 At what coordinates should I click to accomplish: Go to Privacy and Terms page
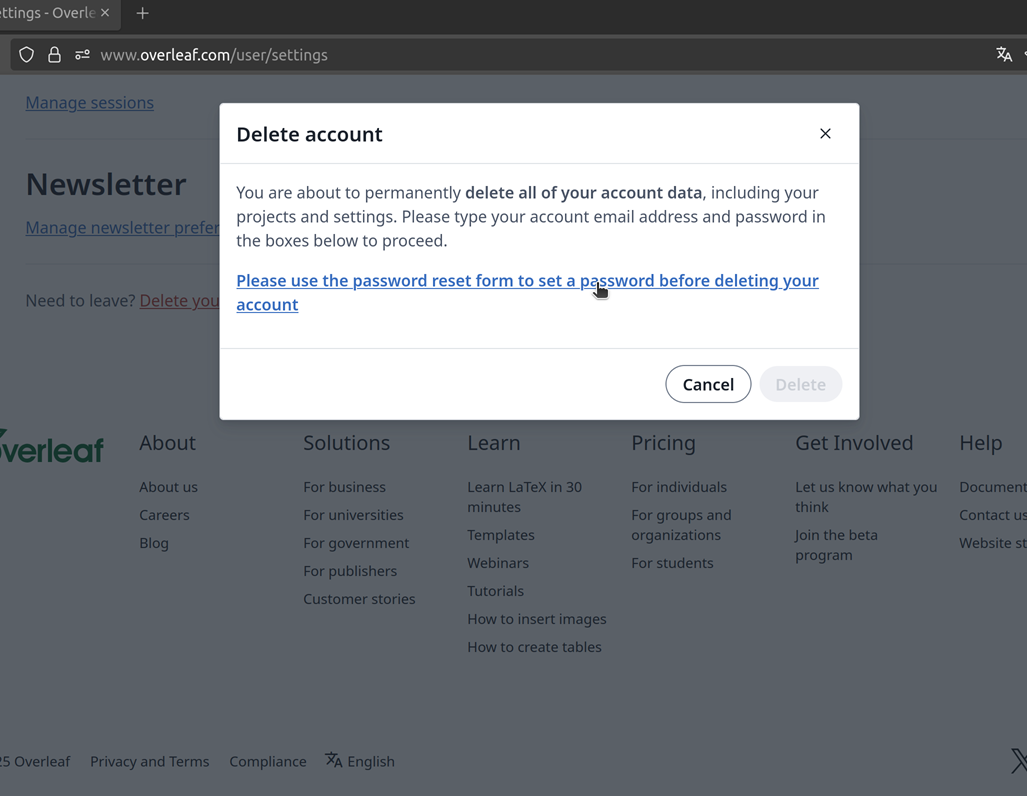click(149, 761)
